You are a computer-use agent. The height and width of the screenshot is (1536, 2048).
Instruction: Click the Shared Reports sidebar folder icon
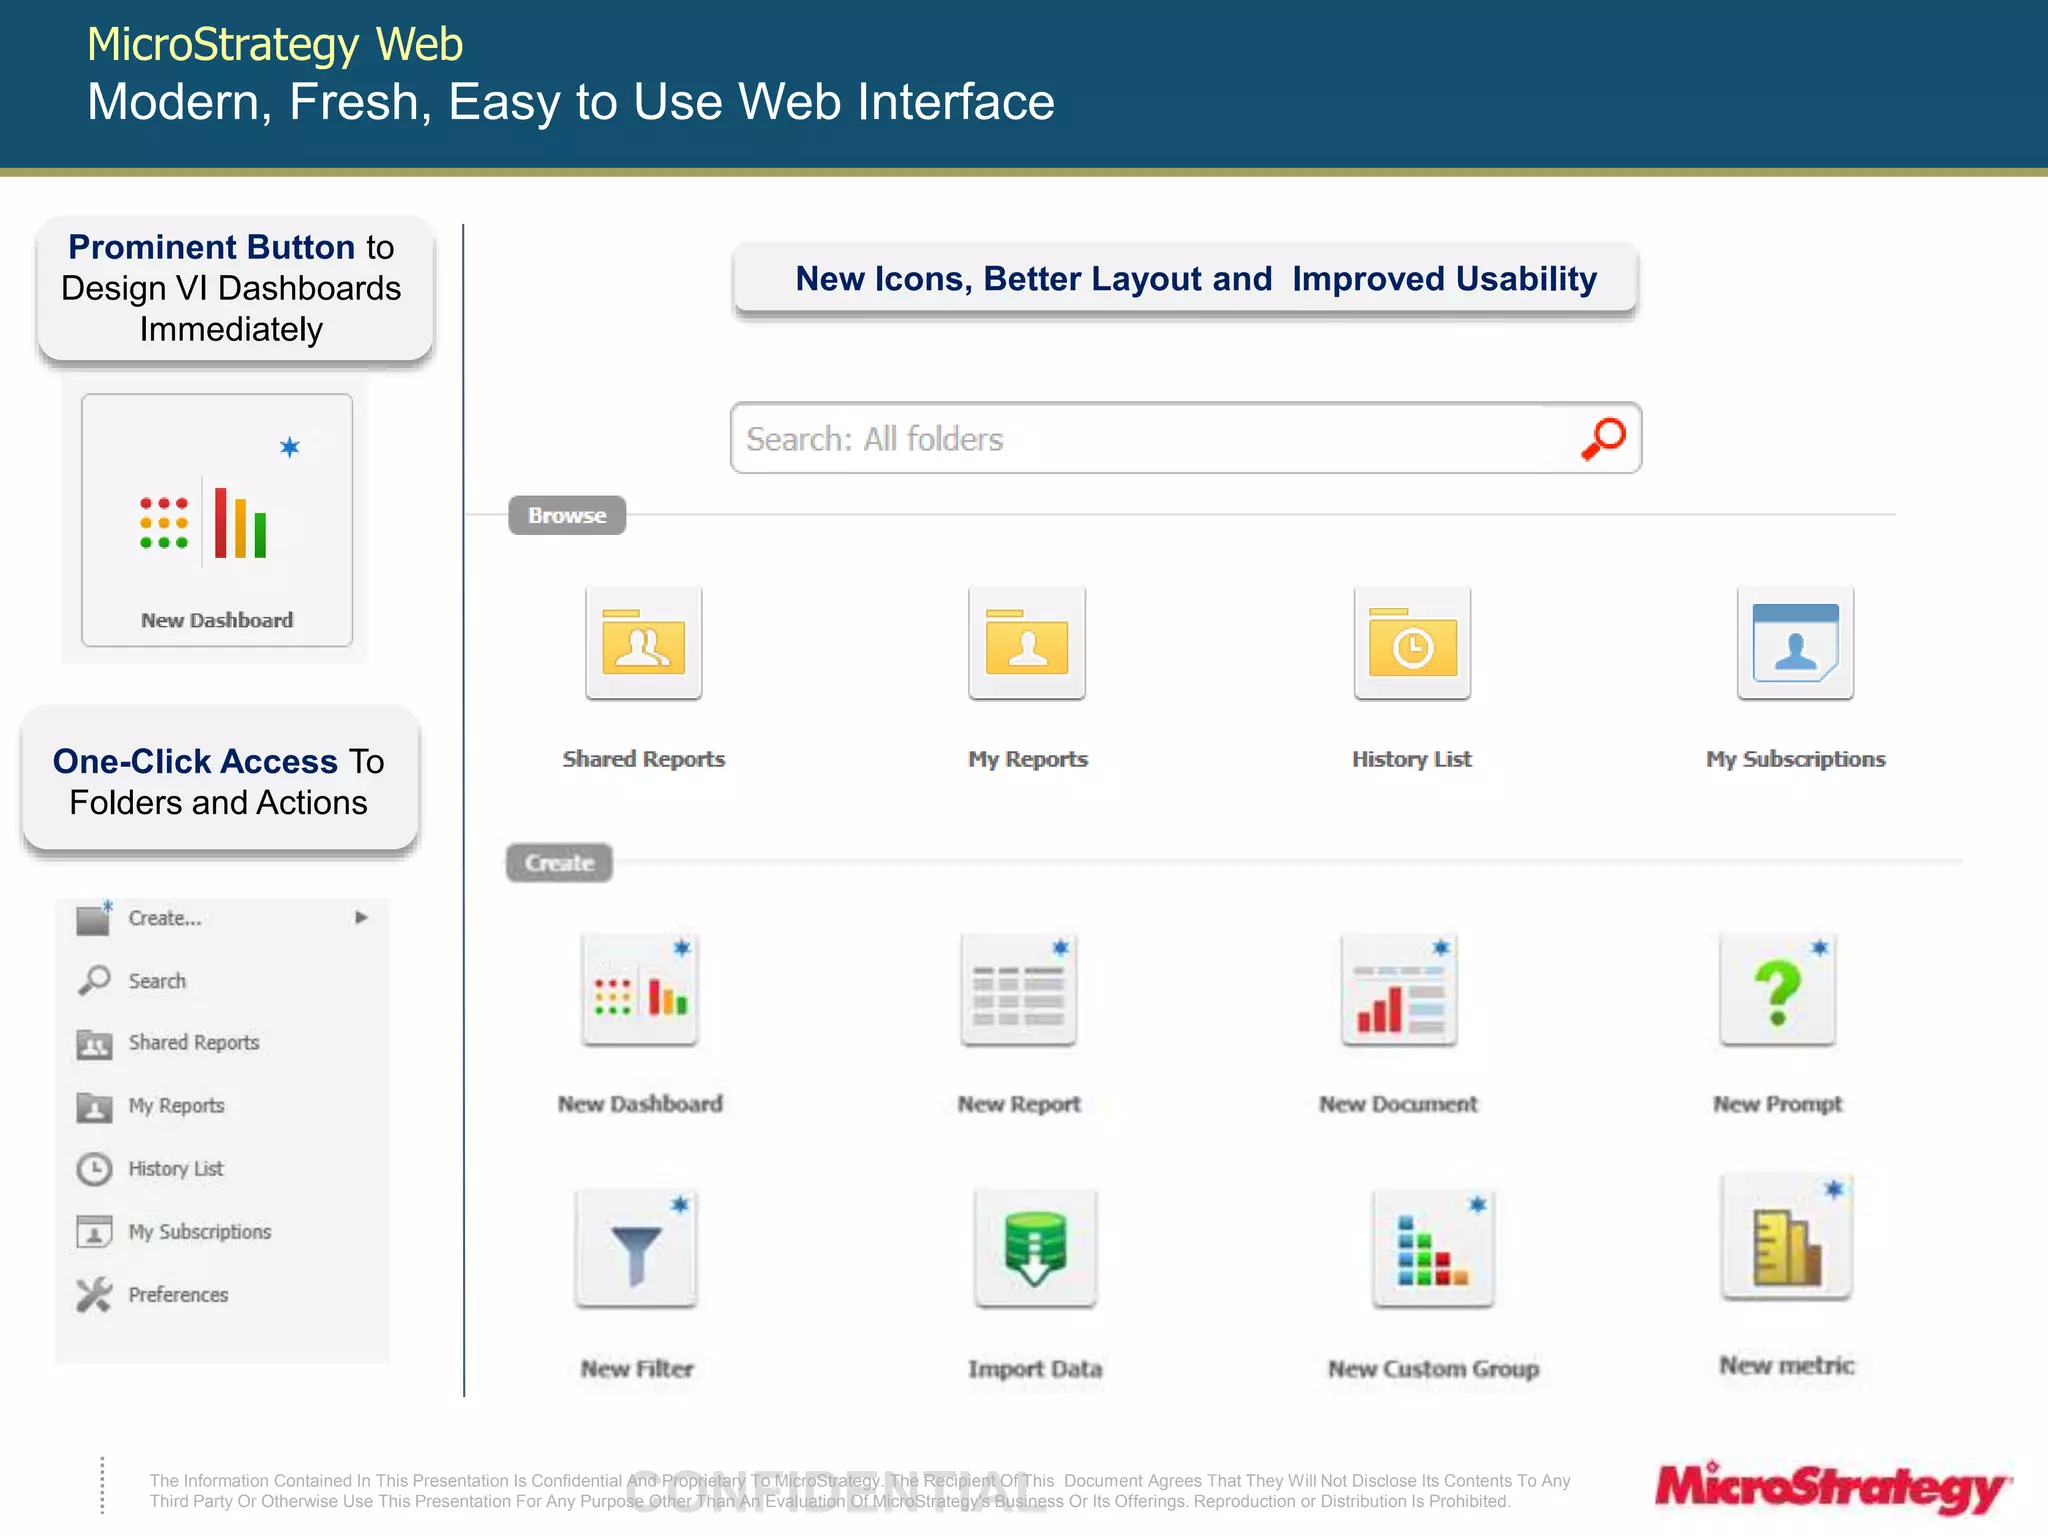(95, 1044)
